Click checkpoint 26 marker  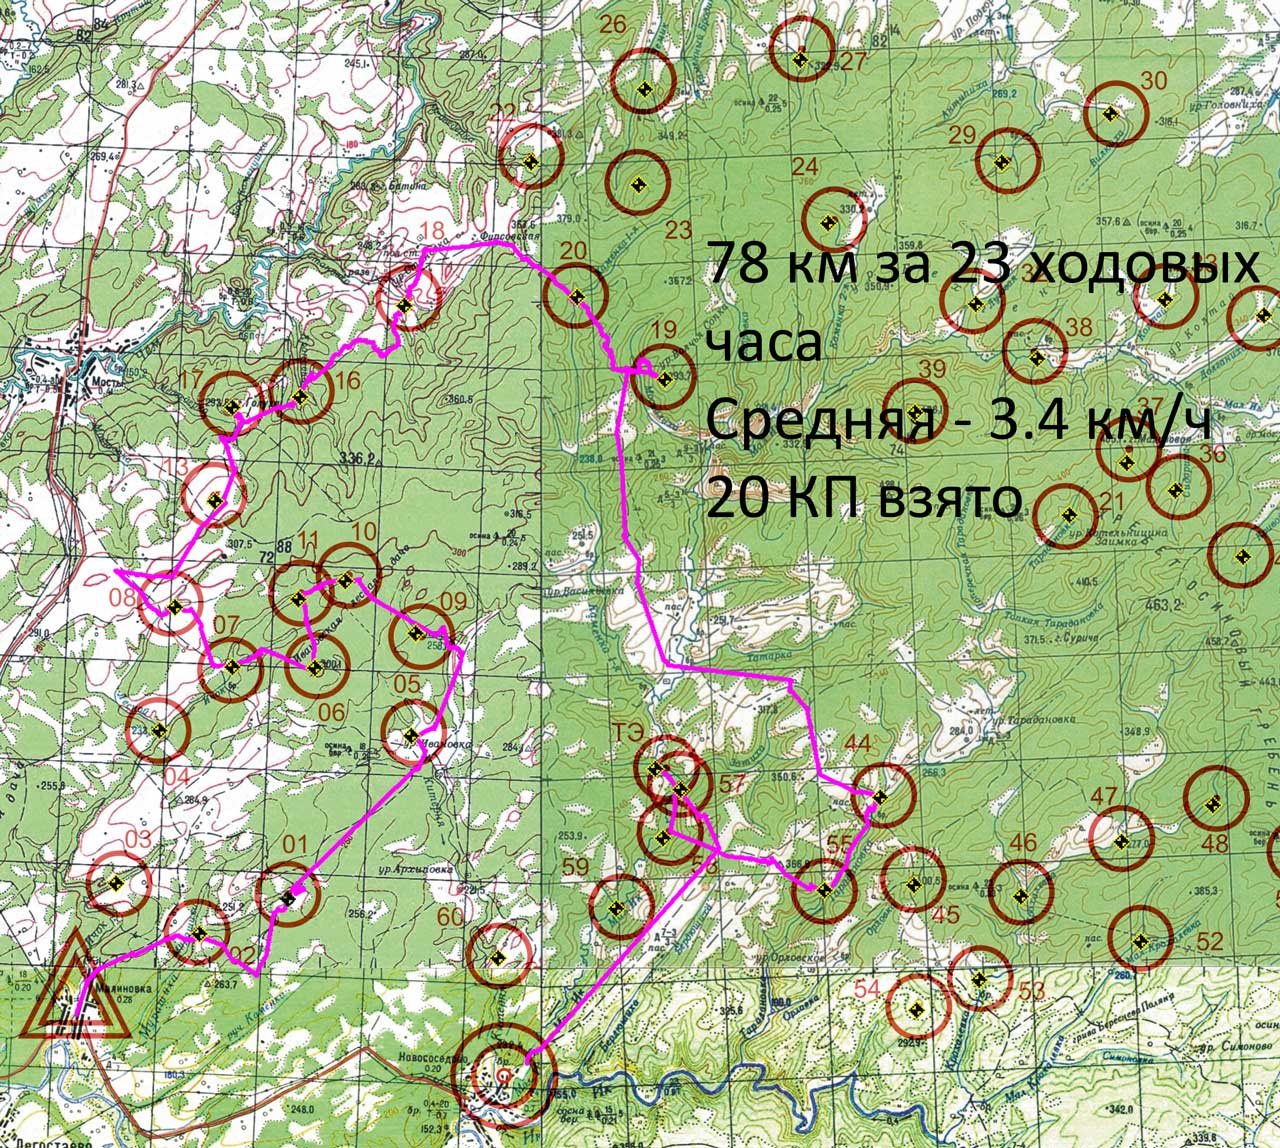point(645,92)
